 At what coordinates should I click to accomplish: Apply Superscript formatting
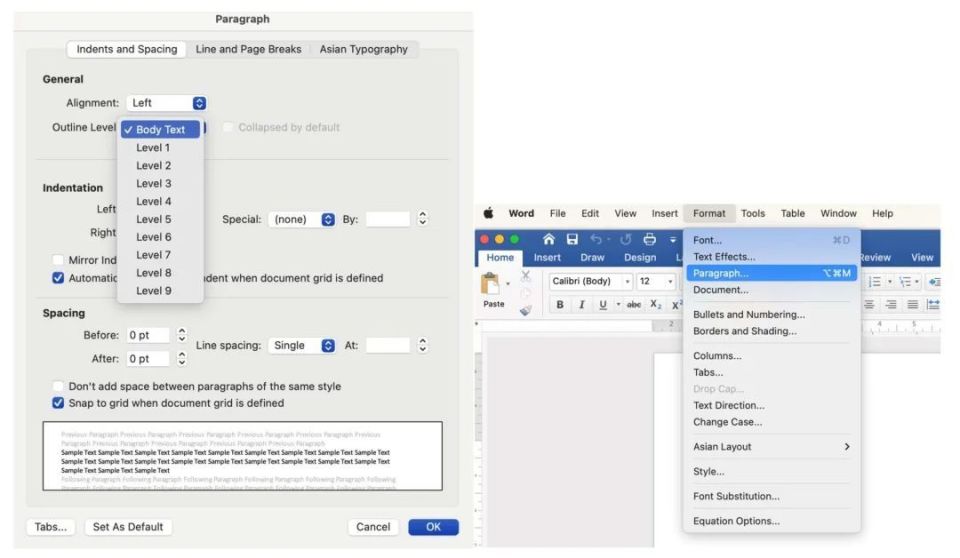(x=676, y=304)
